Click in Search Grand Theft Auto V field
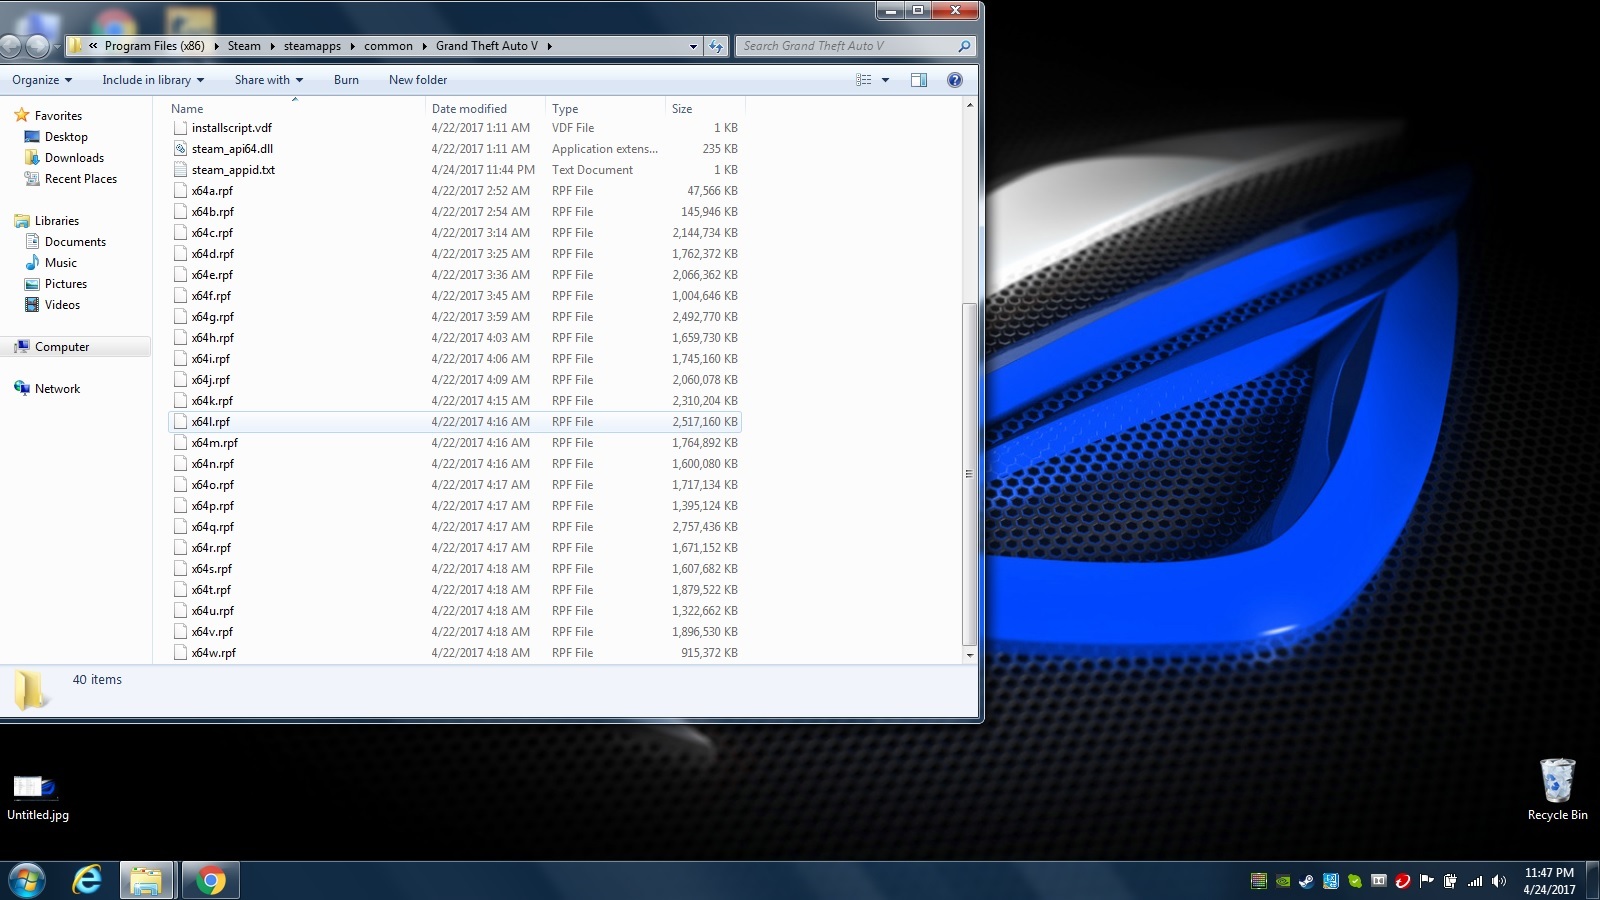Image resolution: width=1600 pixels, height=900 pixels. [x=847, y=46]
